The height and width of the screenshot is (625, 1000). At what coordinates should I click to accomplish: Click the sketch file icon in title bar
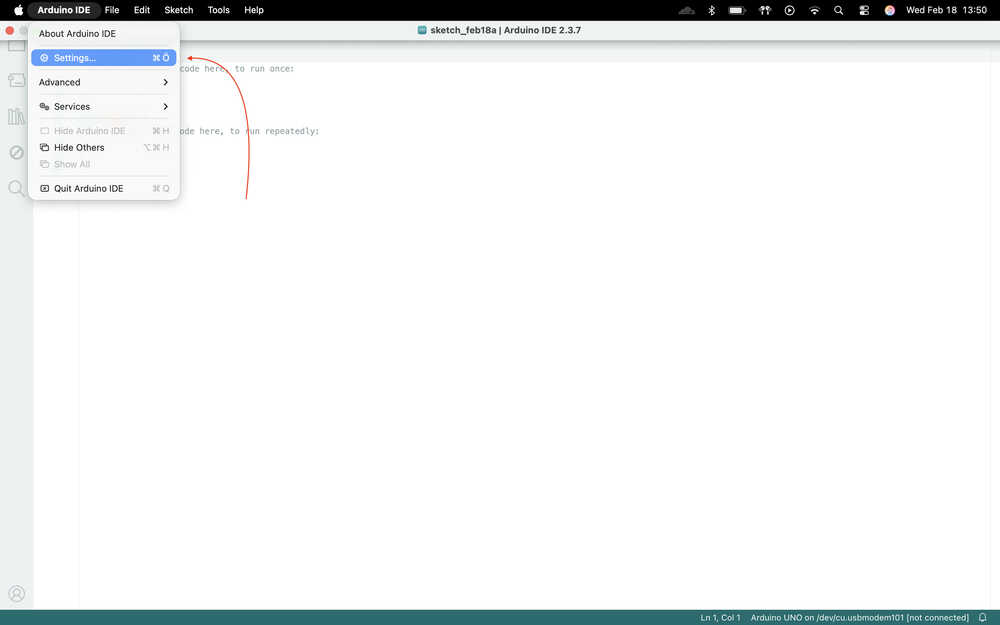pos(422,30)
